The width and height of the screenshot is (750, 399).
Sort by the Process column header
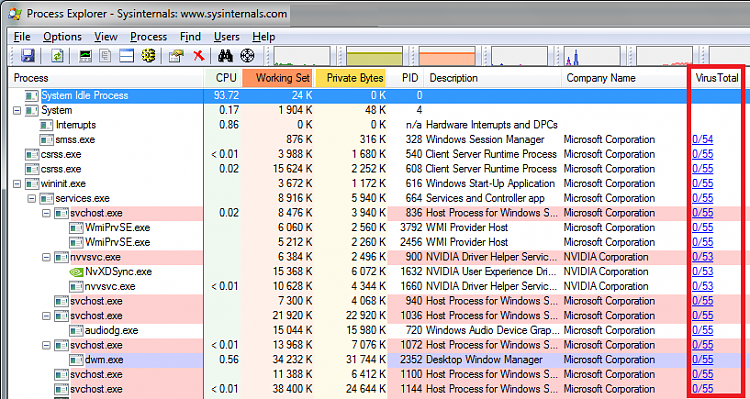(106, 78)
